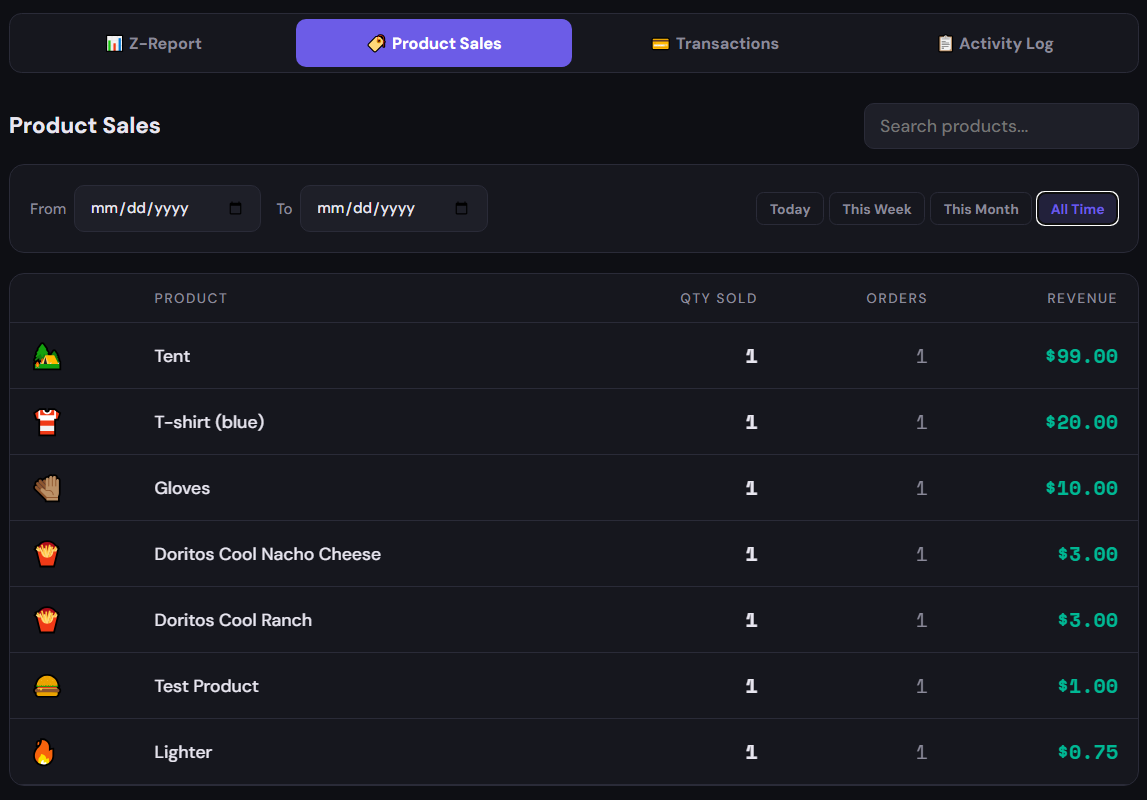This screenshot has height=800, width=1147.
Task: Filter sales by This Week
Action: 876,209
